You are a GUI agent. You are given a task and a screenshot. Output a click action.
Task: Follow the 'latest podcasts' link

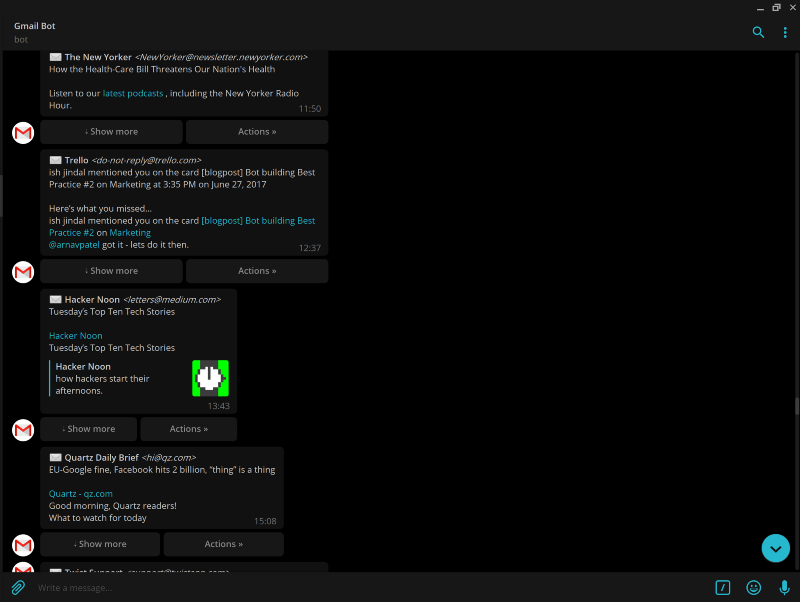pyautogui.click(x=133, y=93)
